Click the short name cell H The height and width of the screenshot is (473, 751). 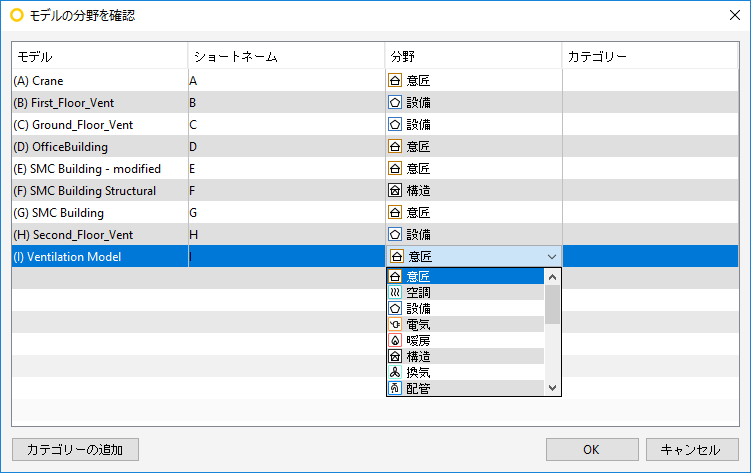coord(286,235)
